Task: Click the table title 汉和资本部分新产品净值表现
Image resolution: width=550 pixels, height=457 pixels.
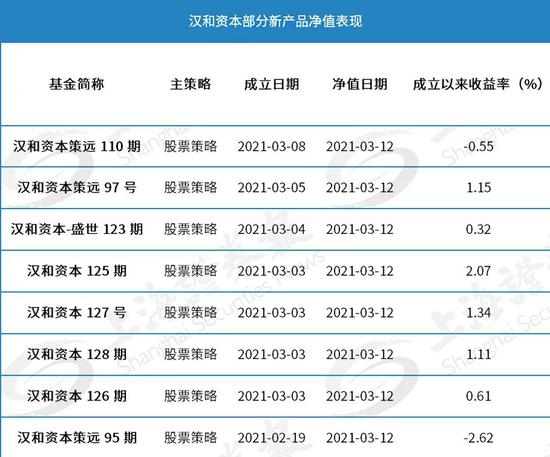Action: pos(275,21)
